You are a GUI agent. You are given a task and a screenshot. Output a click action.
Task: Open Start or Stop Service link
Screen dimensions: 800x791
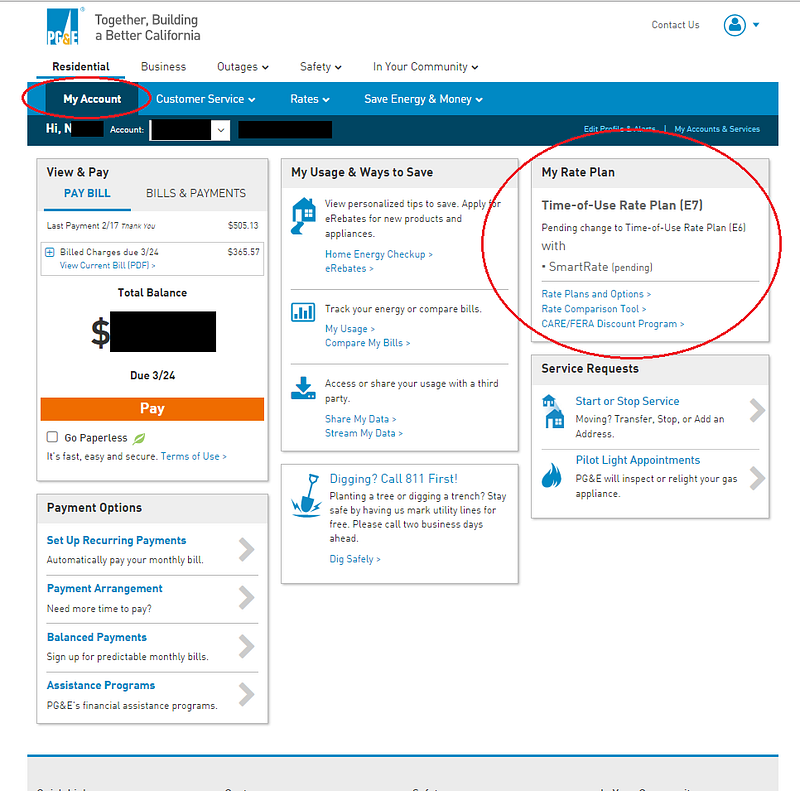click(x=627, y=401)
